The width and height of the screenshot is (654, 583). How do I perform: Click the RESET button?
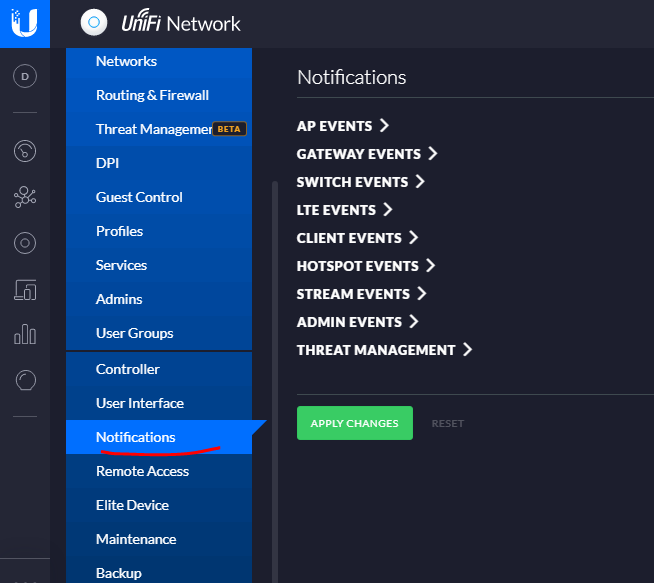pos(448,423)
